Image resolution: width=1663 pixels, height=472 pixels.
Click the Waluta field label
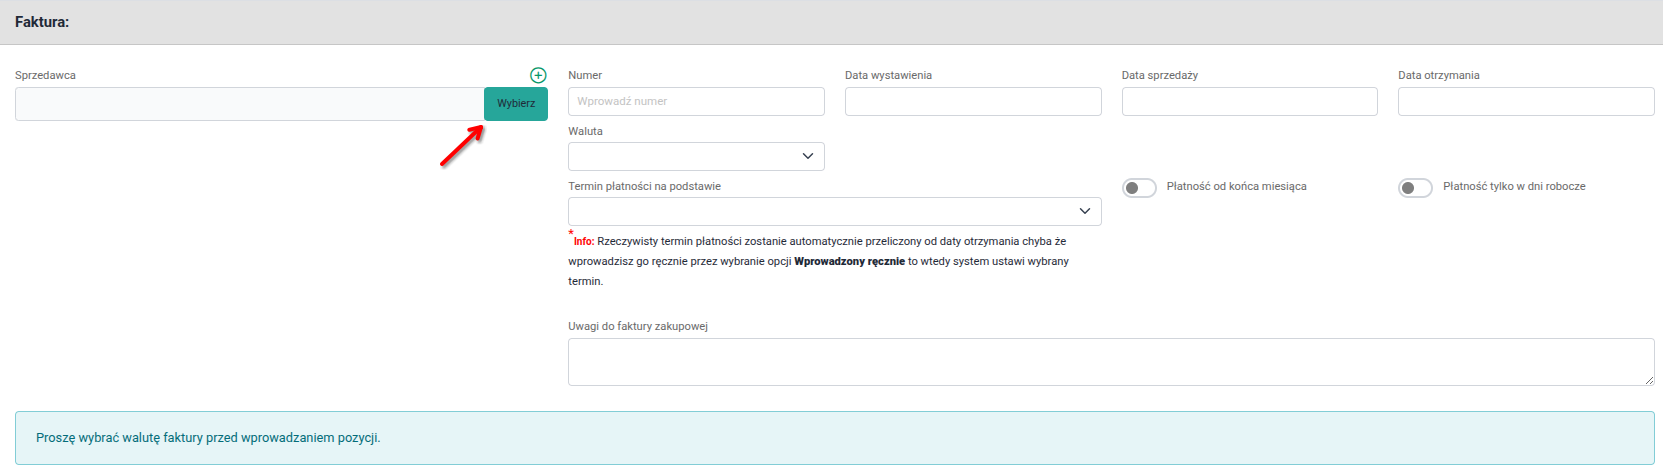[585, 131]
